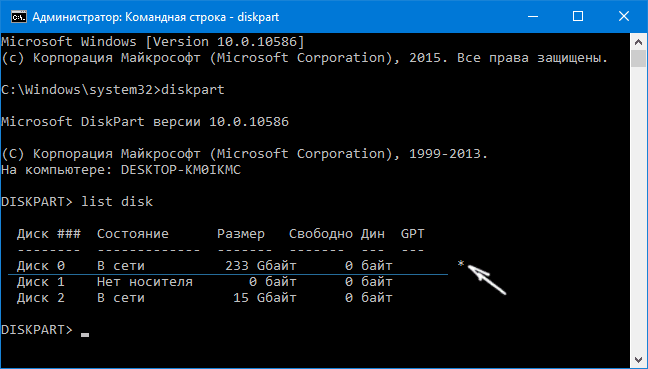Close the command prompt window
The height and width of the screenshot is (369, 648).
(x=623, y=17)
